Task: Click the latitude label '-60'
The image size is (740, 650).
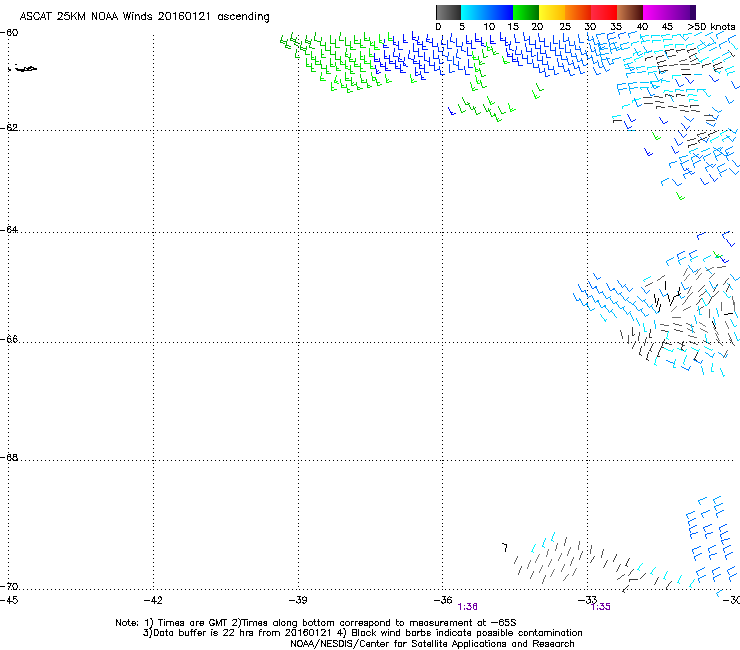Action: click(x=9, y=33)
